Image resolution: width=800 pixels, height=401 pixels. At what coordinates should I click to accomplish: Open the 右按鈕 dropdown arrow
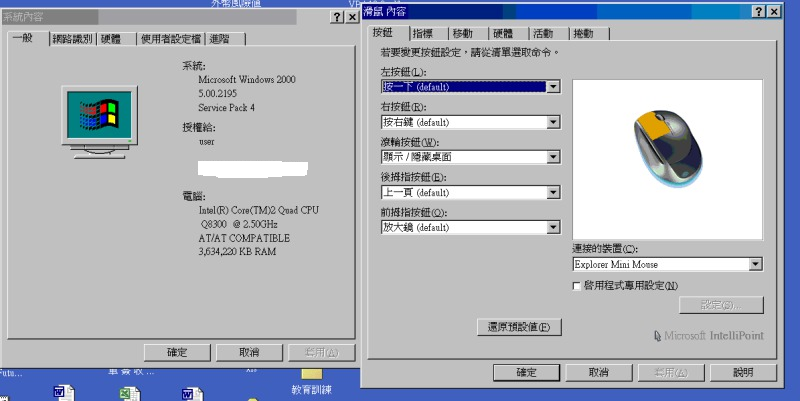click(x=553, y=122)
